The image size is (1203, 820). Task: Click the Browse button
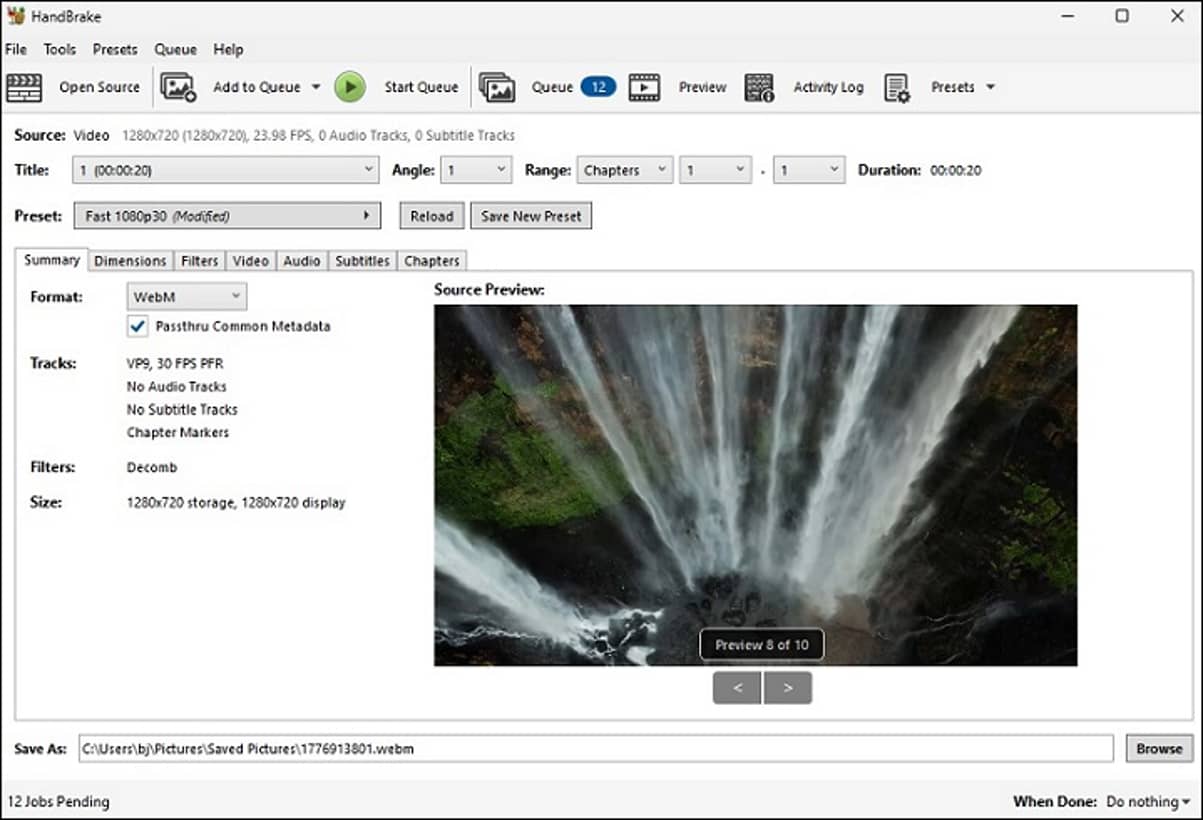click(1159, 748)
